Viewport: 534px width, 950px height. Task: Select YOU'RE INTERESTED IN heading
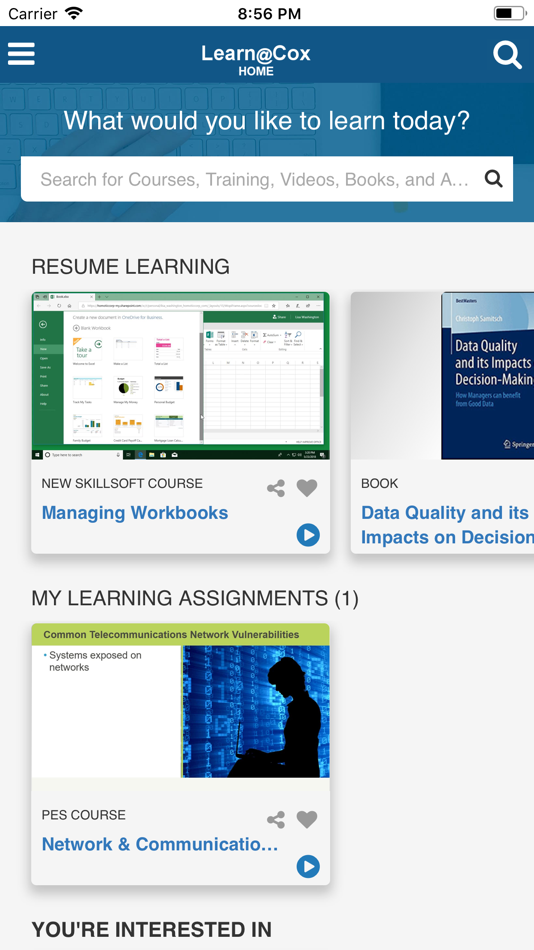(152, 929)
